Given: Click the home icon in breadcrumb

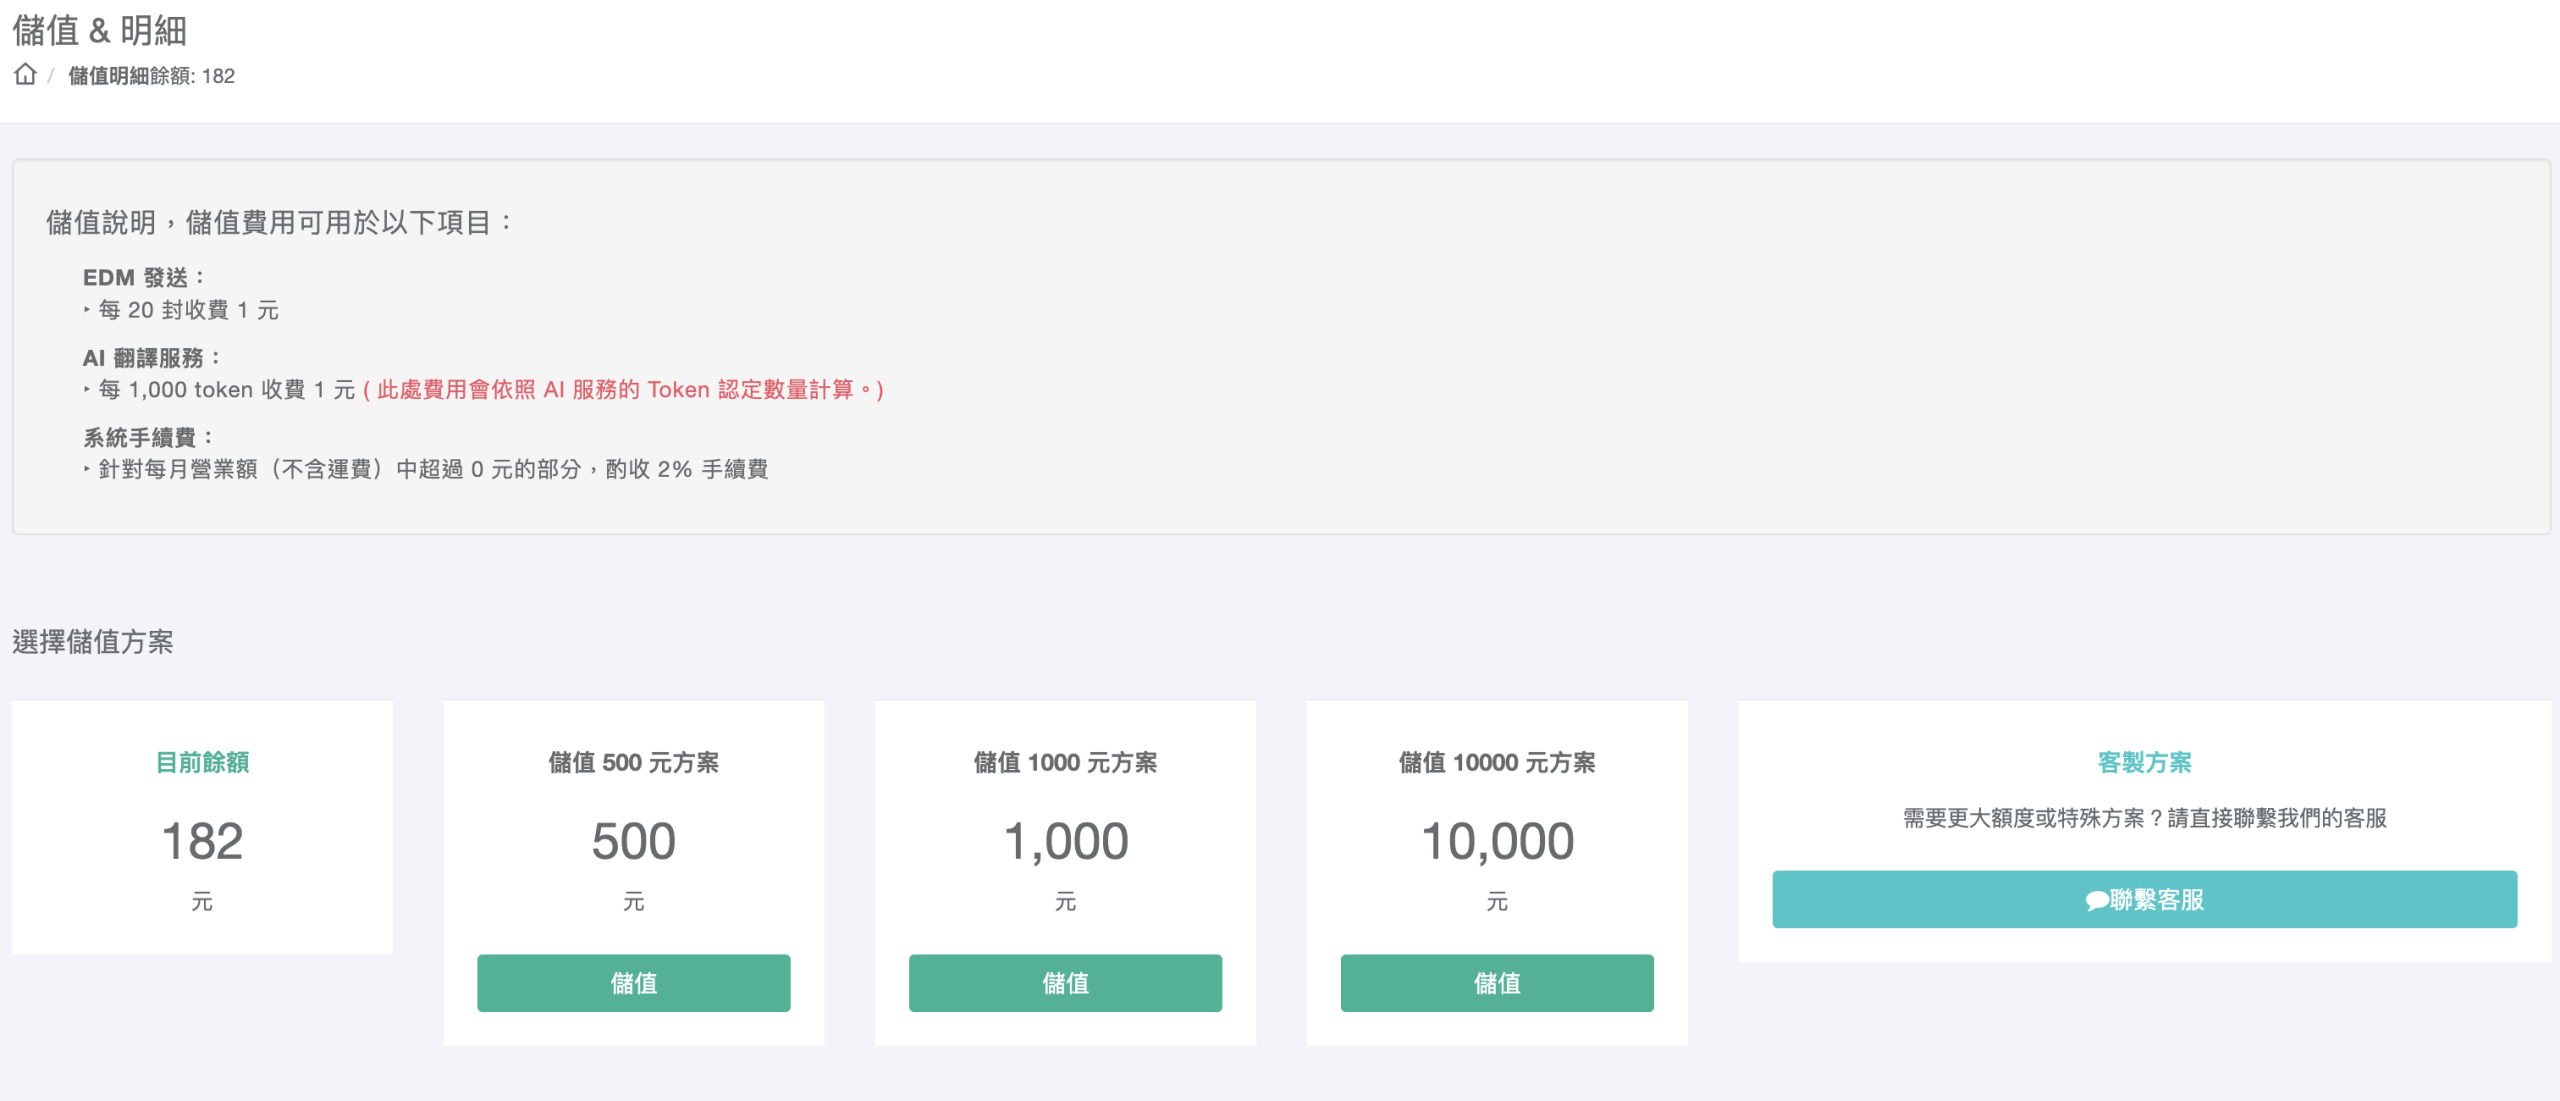Looking at the screenshot, I should point(25,75).
